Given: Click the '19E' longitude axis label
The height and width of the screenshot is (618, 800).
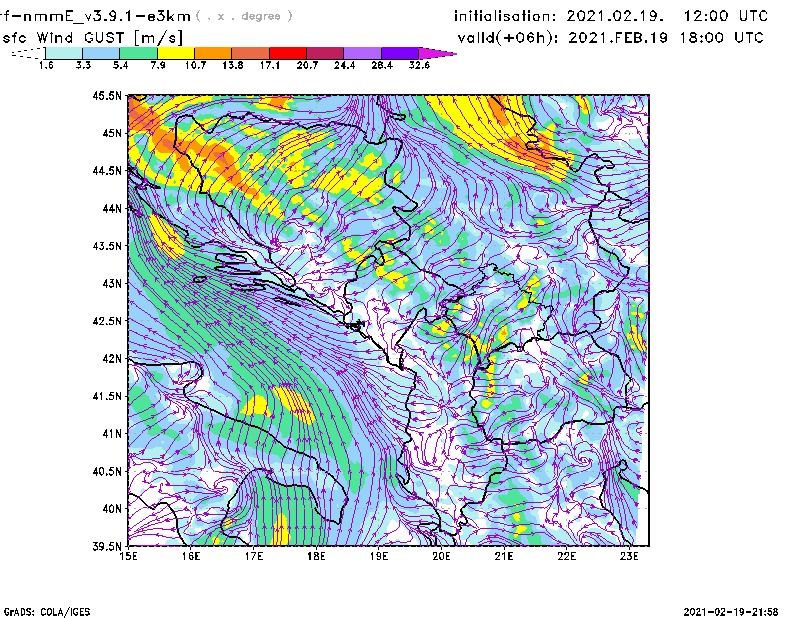Looking at the screenshot, I should 379,556.
